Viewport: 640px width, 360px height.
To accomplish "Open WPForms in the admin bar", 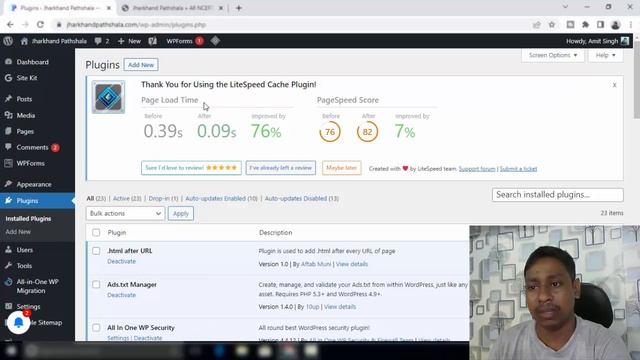I will (x=184, y=41).
